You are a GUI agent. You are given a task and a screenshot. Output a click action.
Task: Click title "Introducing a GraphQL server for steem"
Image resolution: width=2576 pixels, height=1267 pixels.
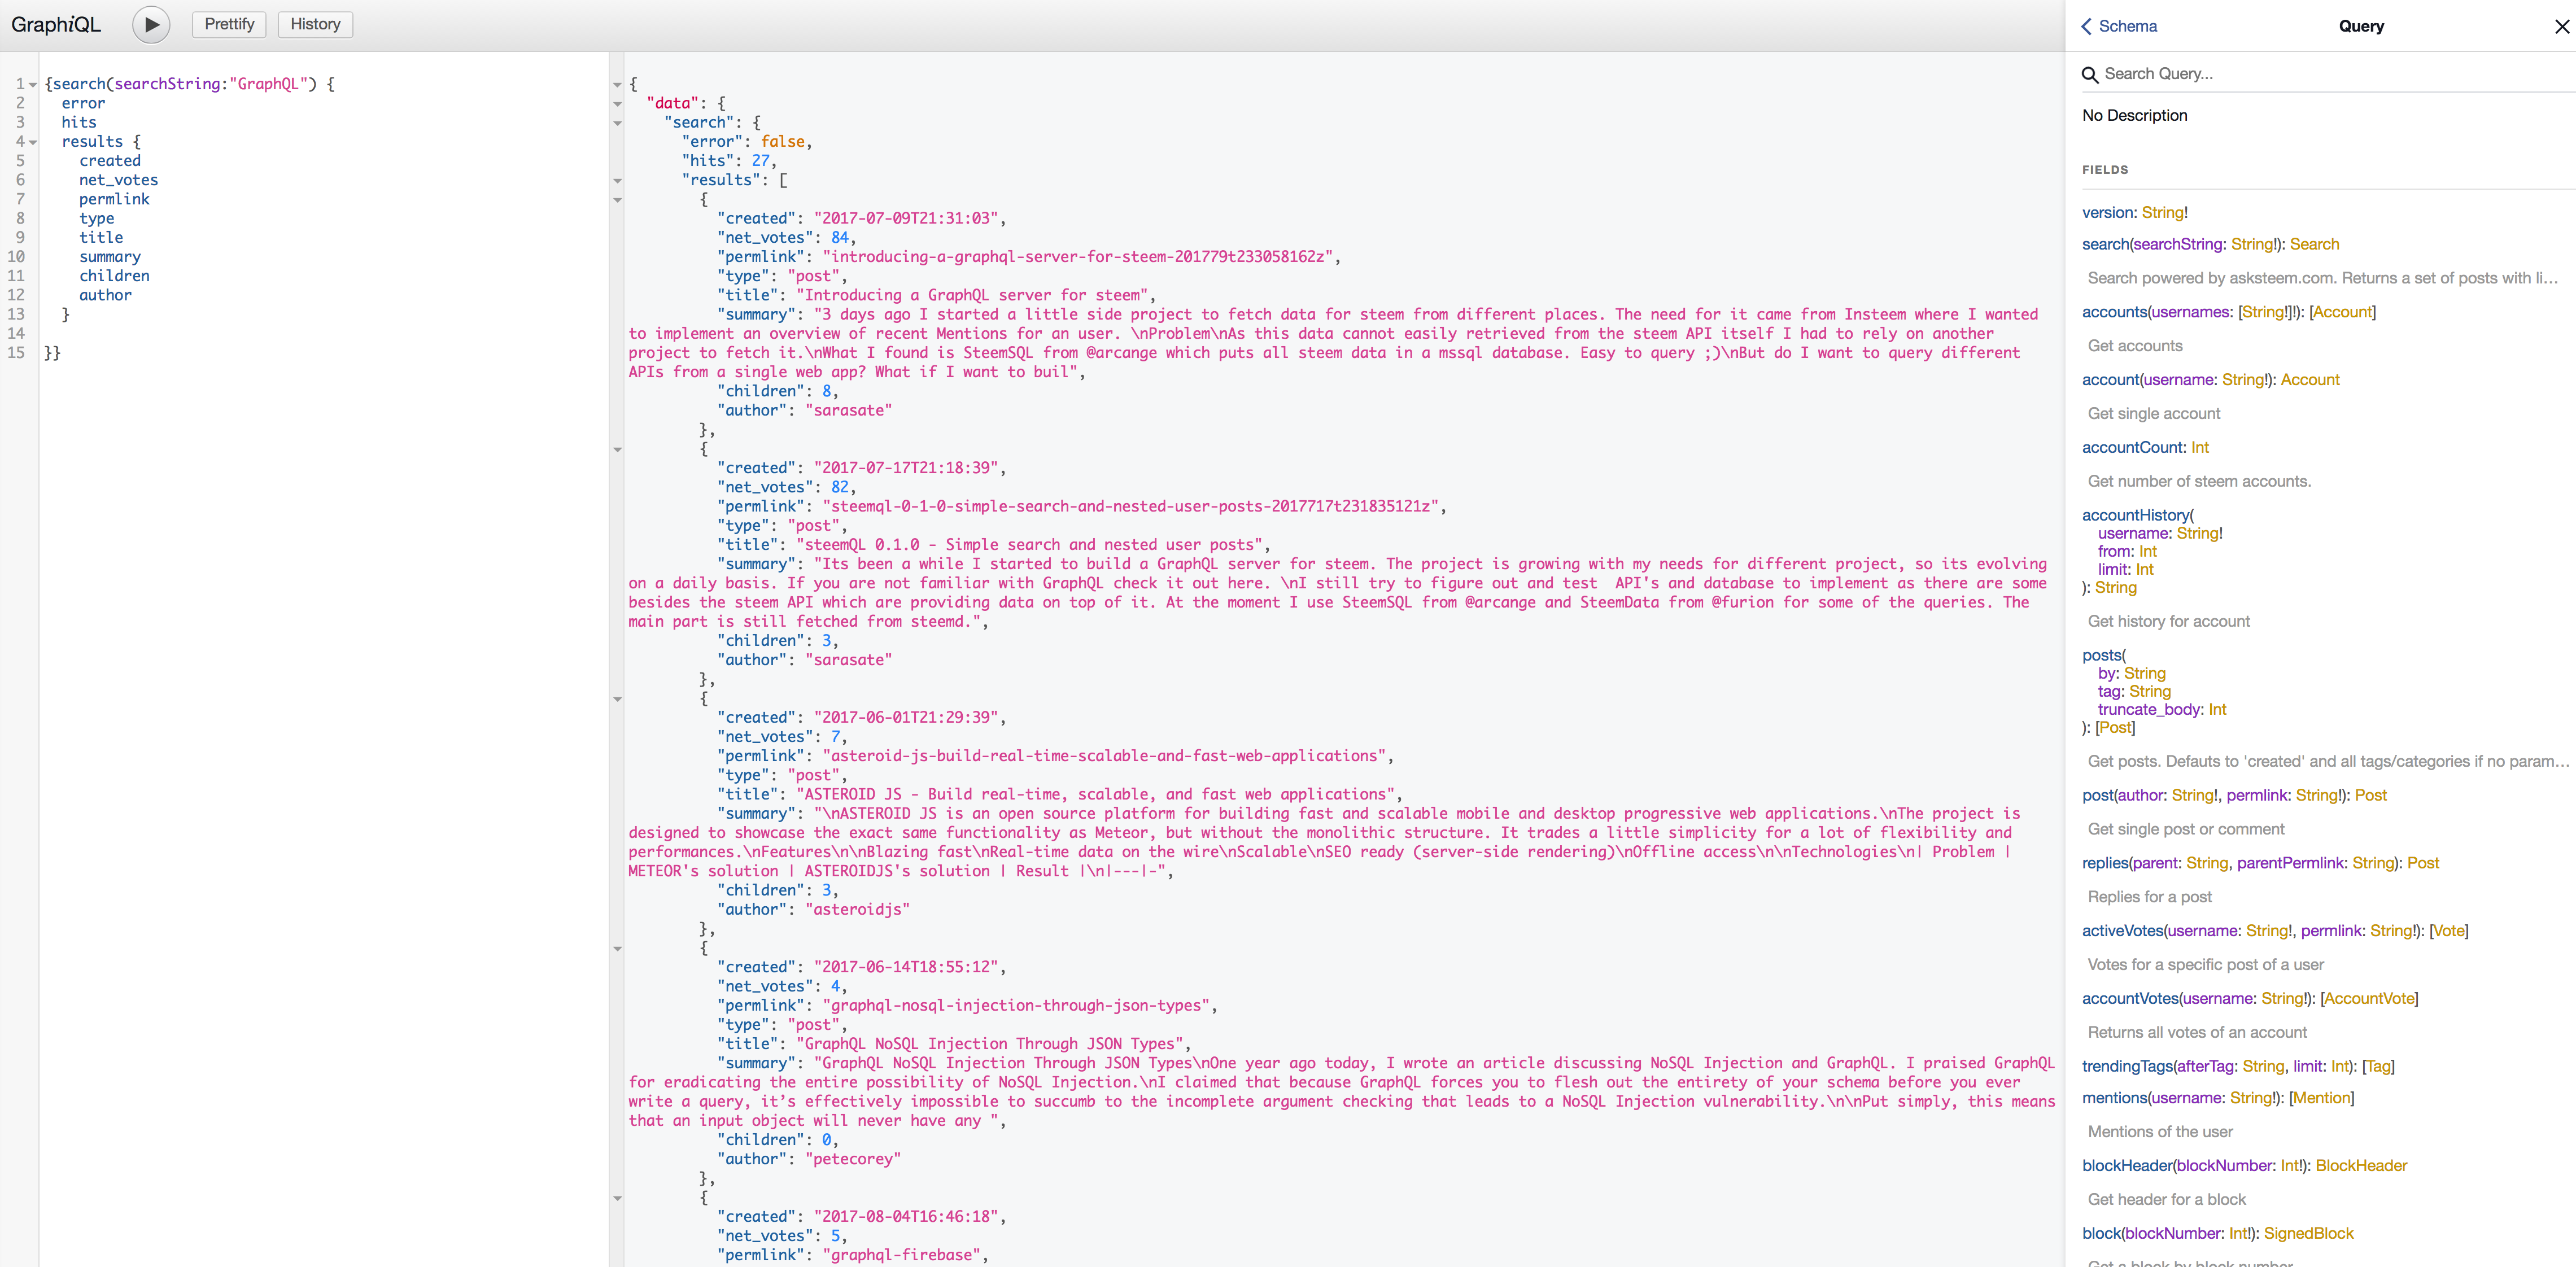point(976,295)
